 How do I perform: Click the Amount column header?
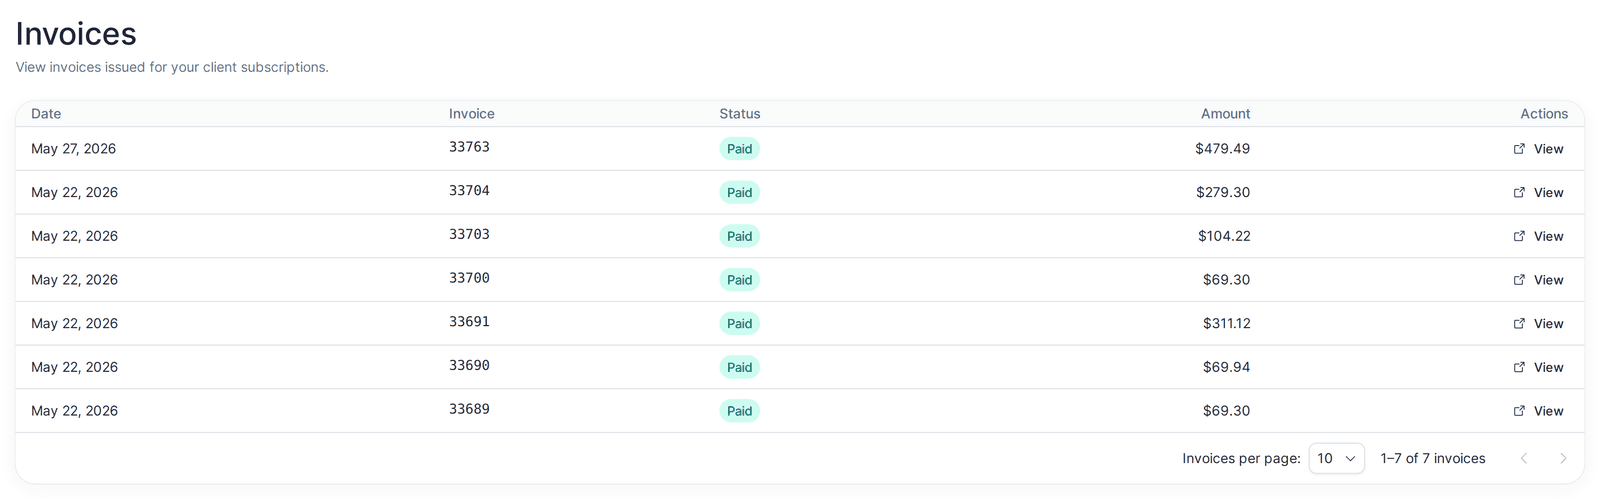(x=1225, y=114)
